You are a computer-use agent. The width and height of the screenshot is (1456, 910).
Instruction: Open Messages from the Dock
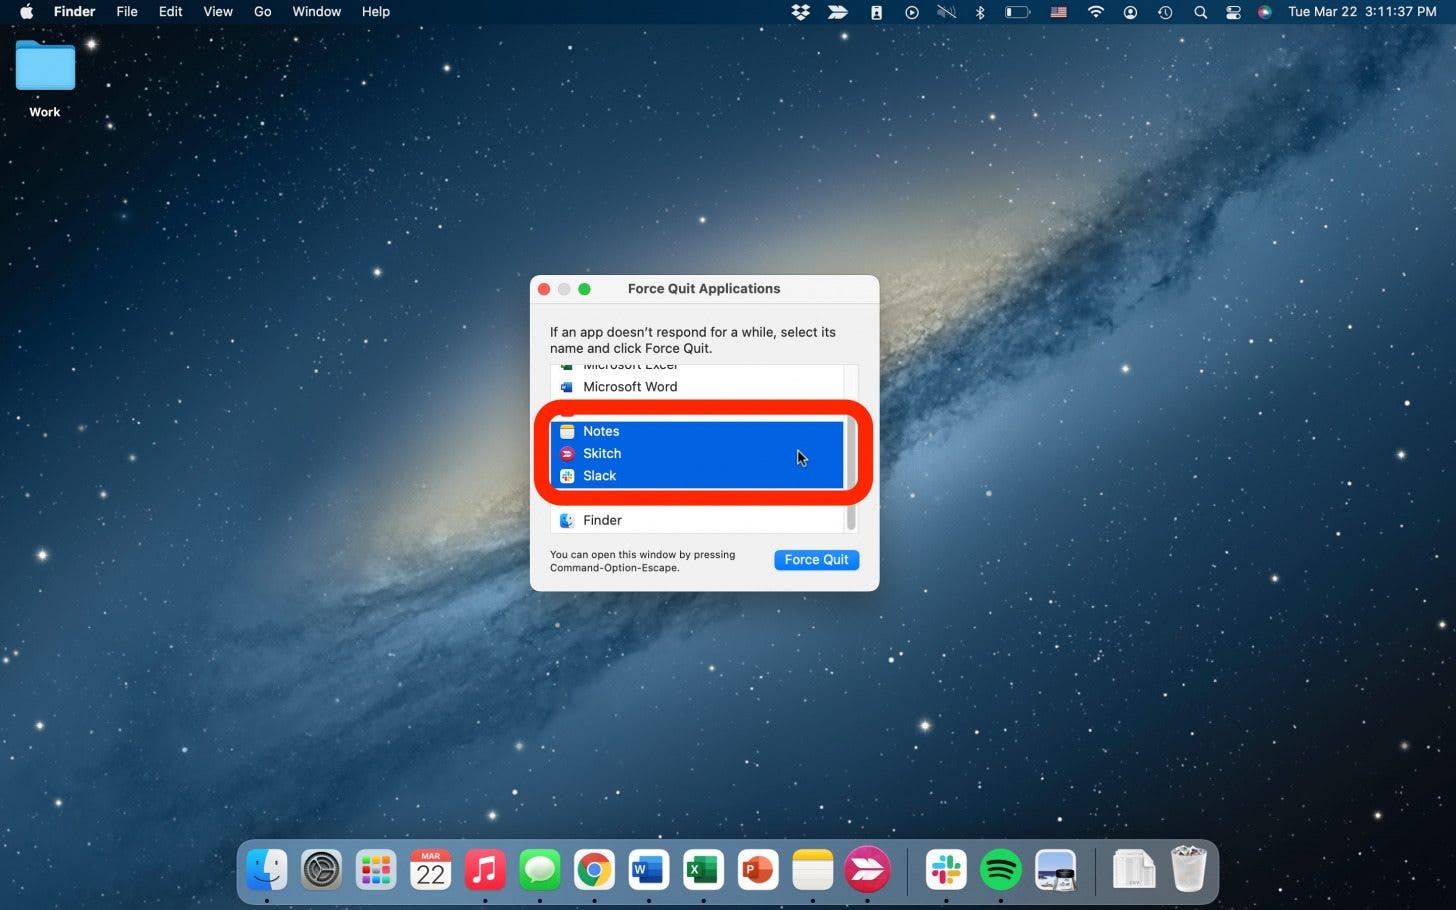tap(540, 870)
